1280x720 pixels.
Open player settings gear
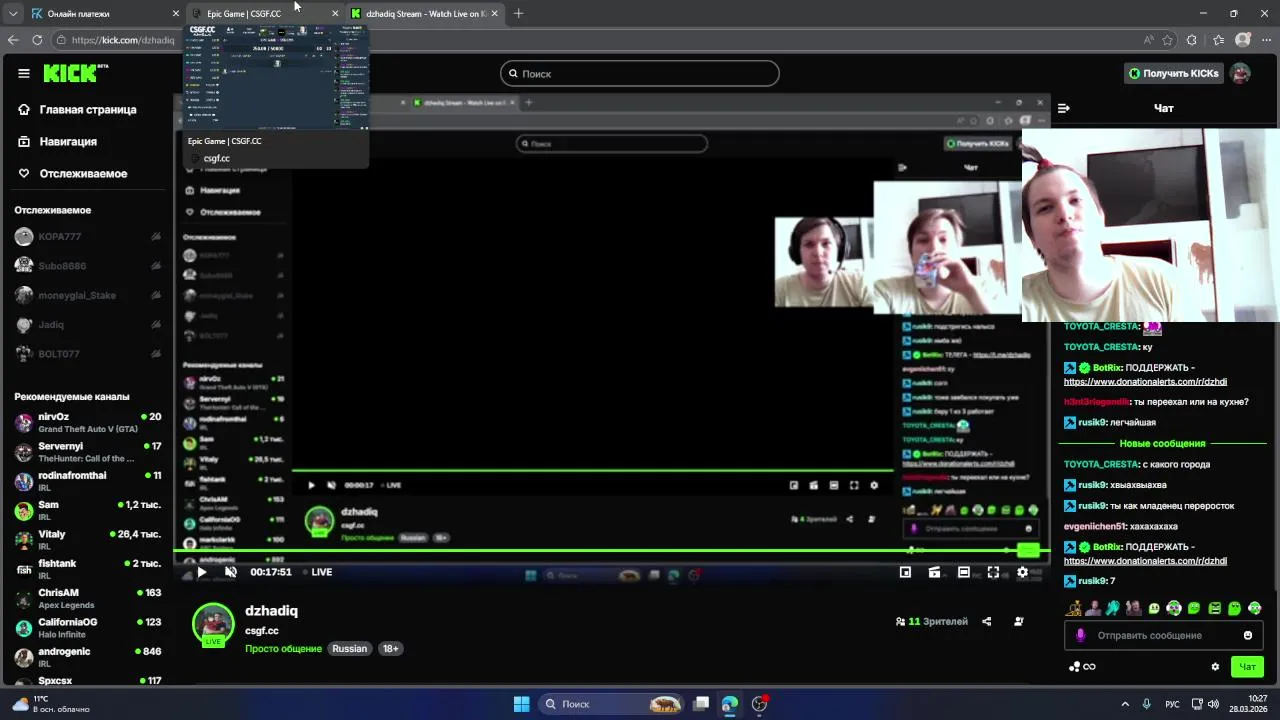click(x=1022, y=572)
